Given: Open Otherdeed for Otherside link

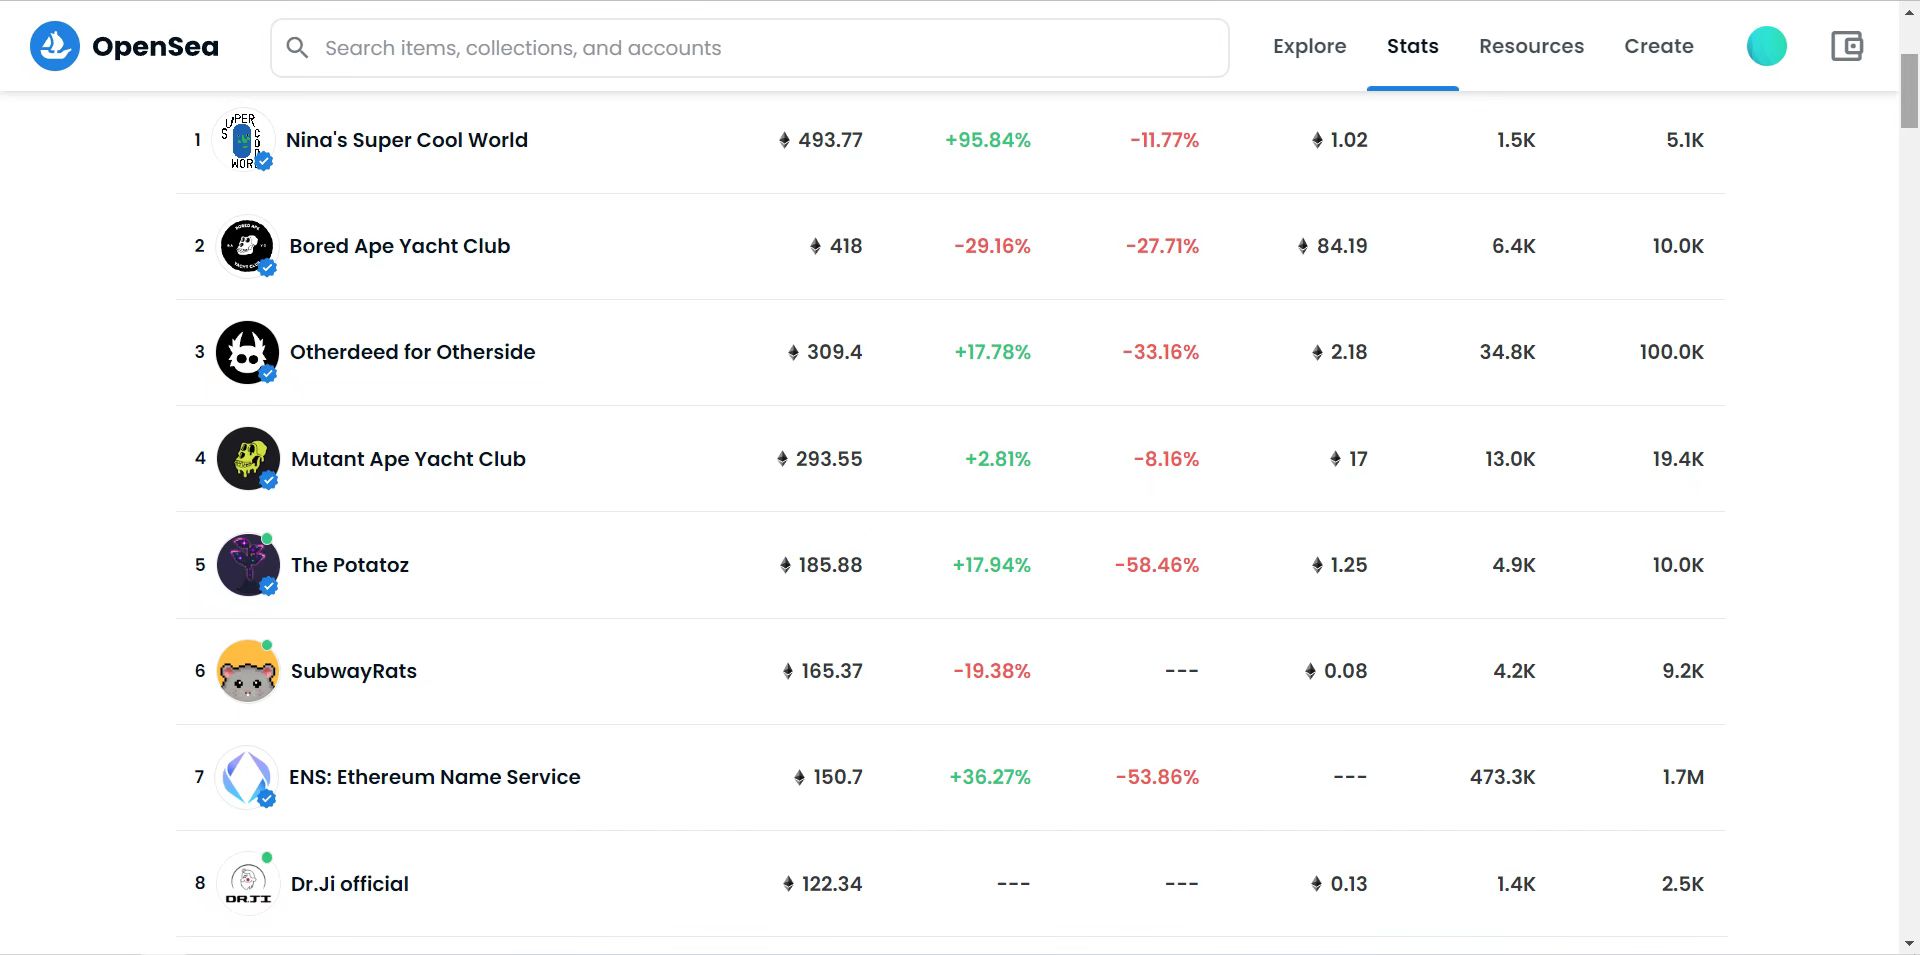Looking at the screenshot, I should pos(413,352).
